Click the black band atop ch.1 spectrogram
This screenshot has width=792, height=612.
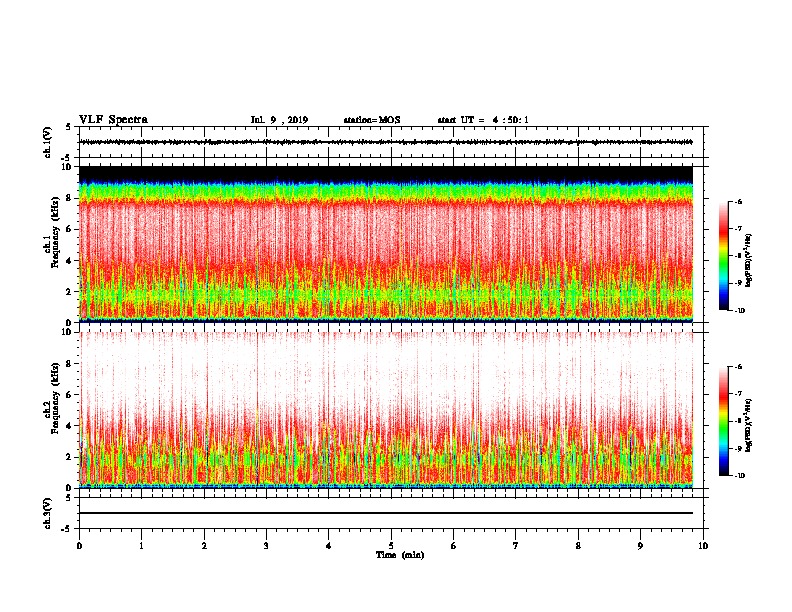386,174
